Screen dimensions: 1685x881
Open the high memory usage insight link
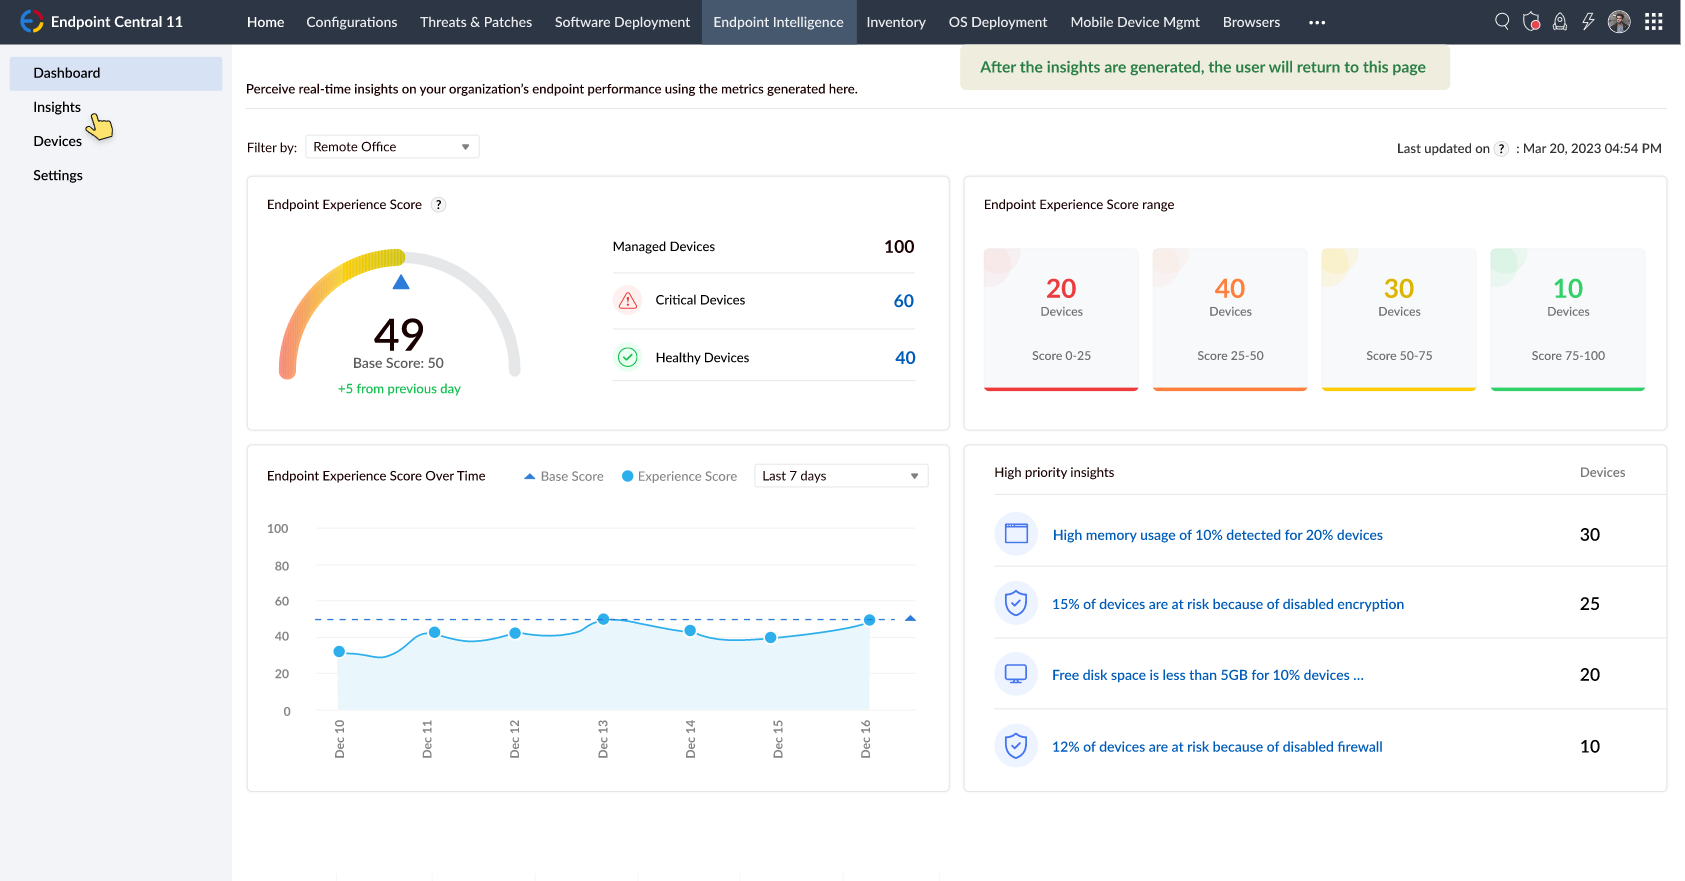coord(1217,535)
